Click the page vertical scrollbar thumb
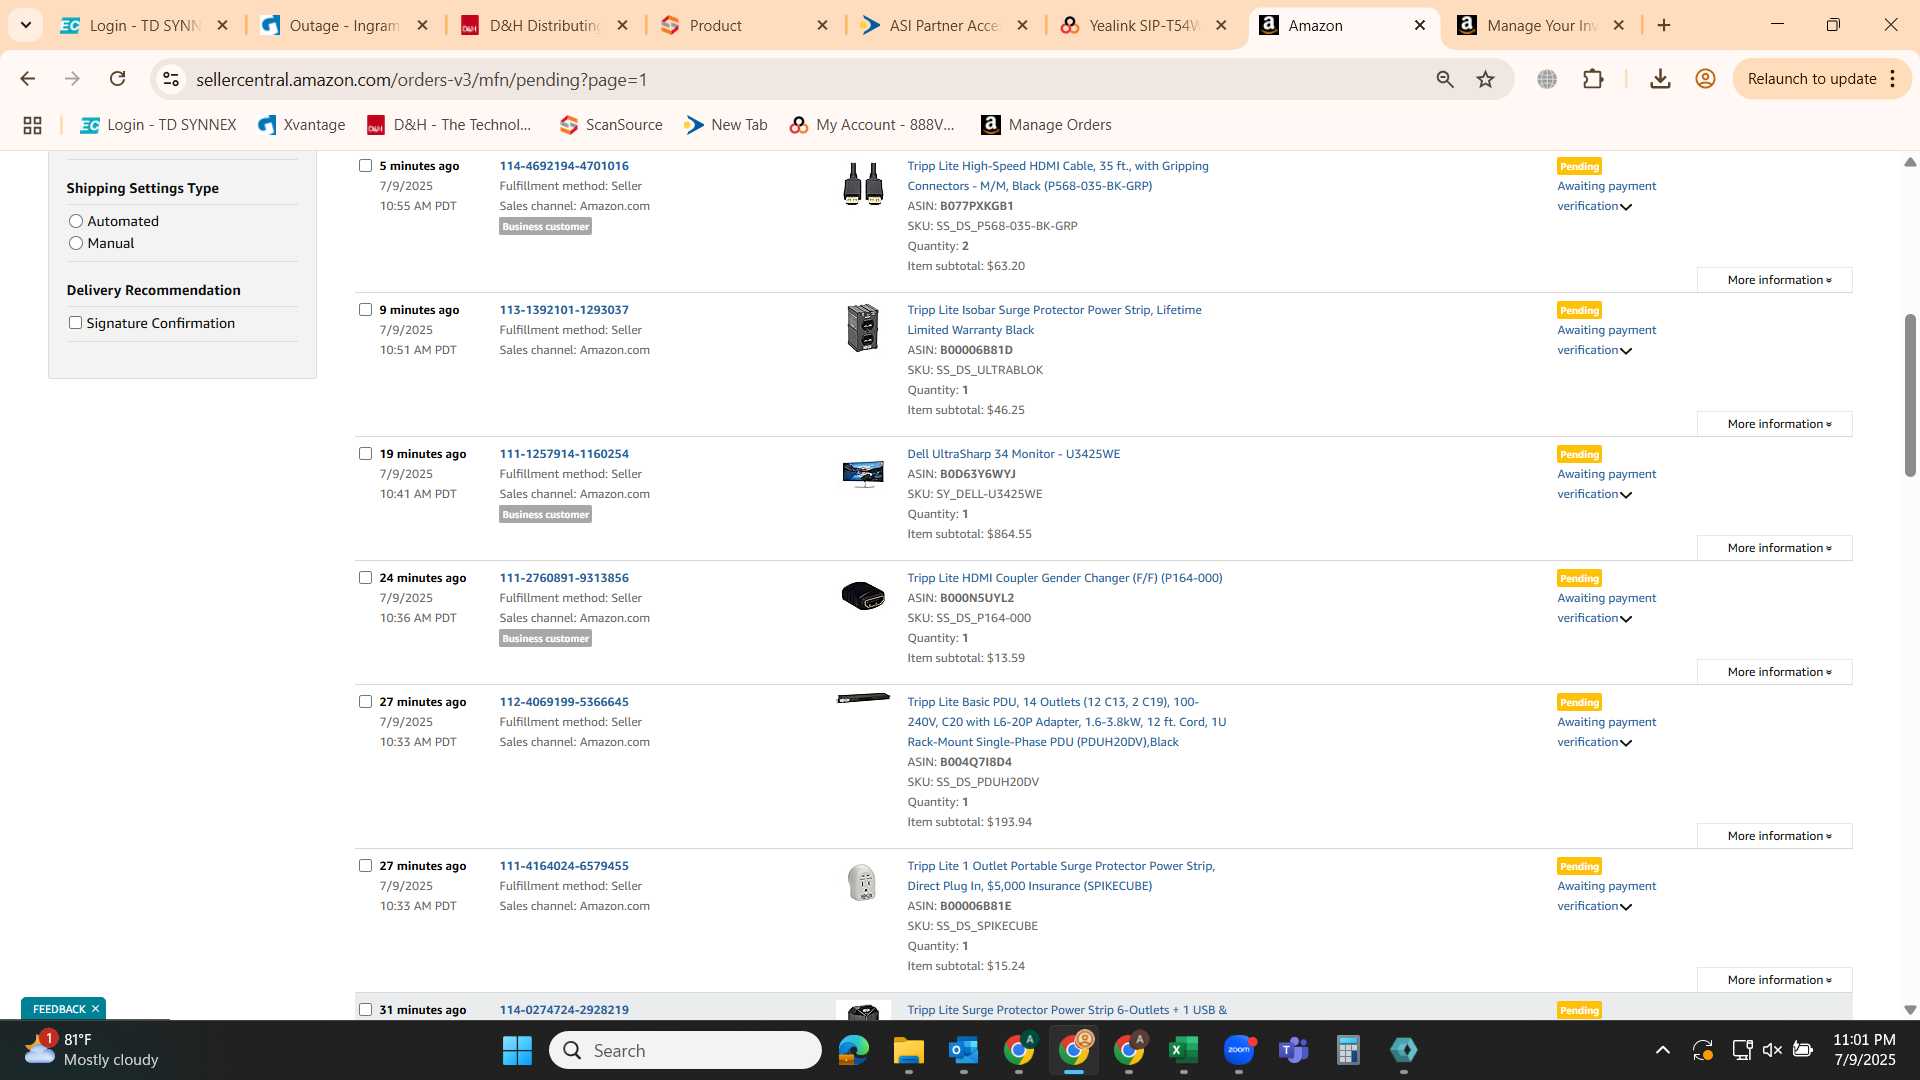 [1910, 395]
